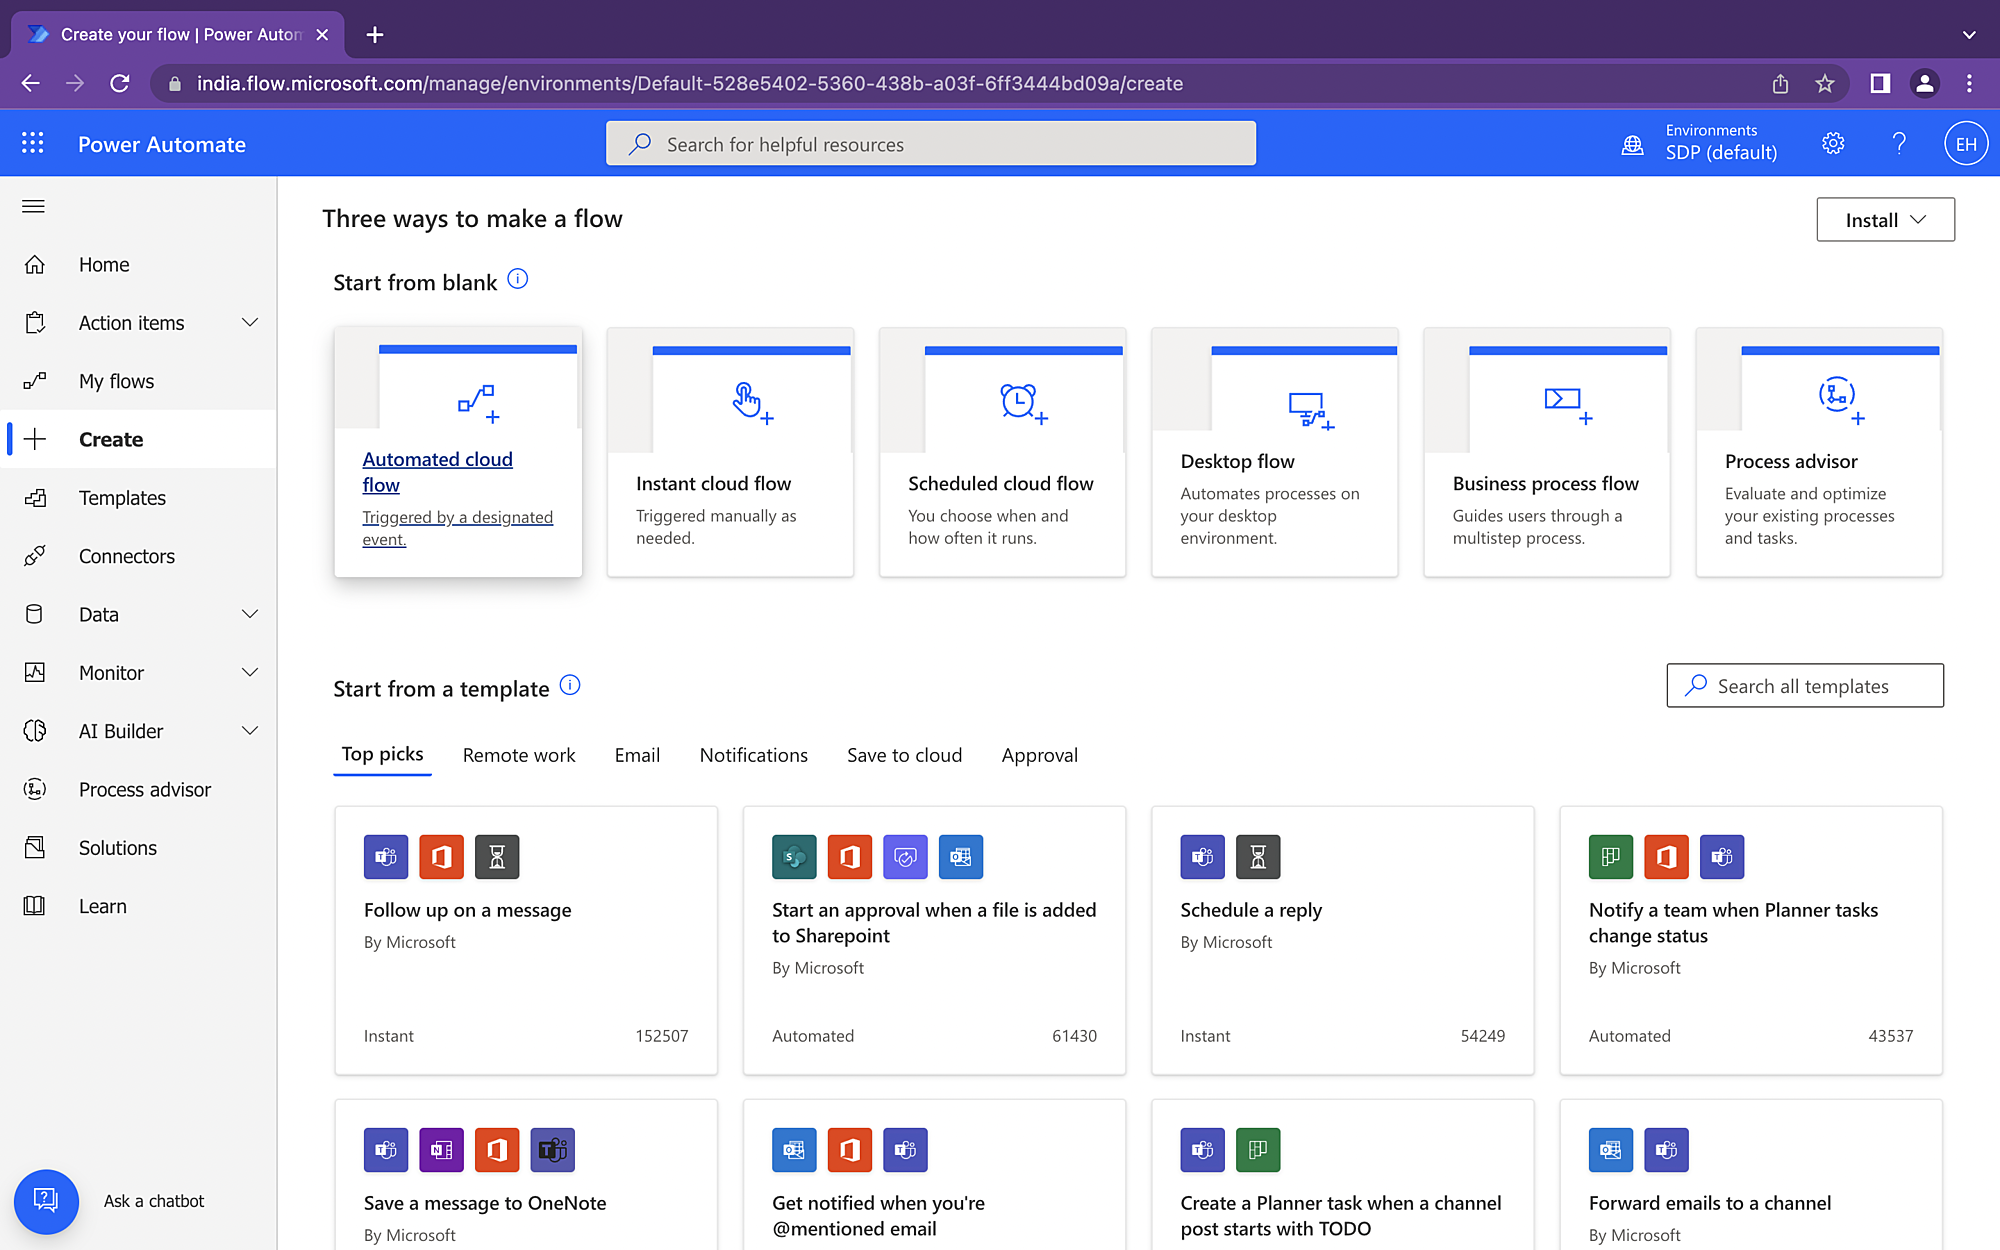Image resolution: width=2000 pixels, height=1250 pixels.
Task: Open the Install dropdown
Action: pos(1885,220)
